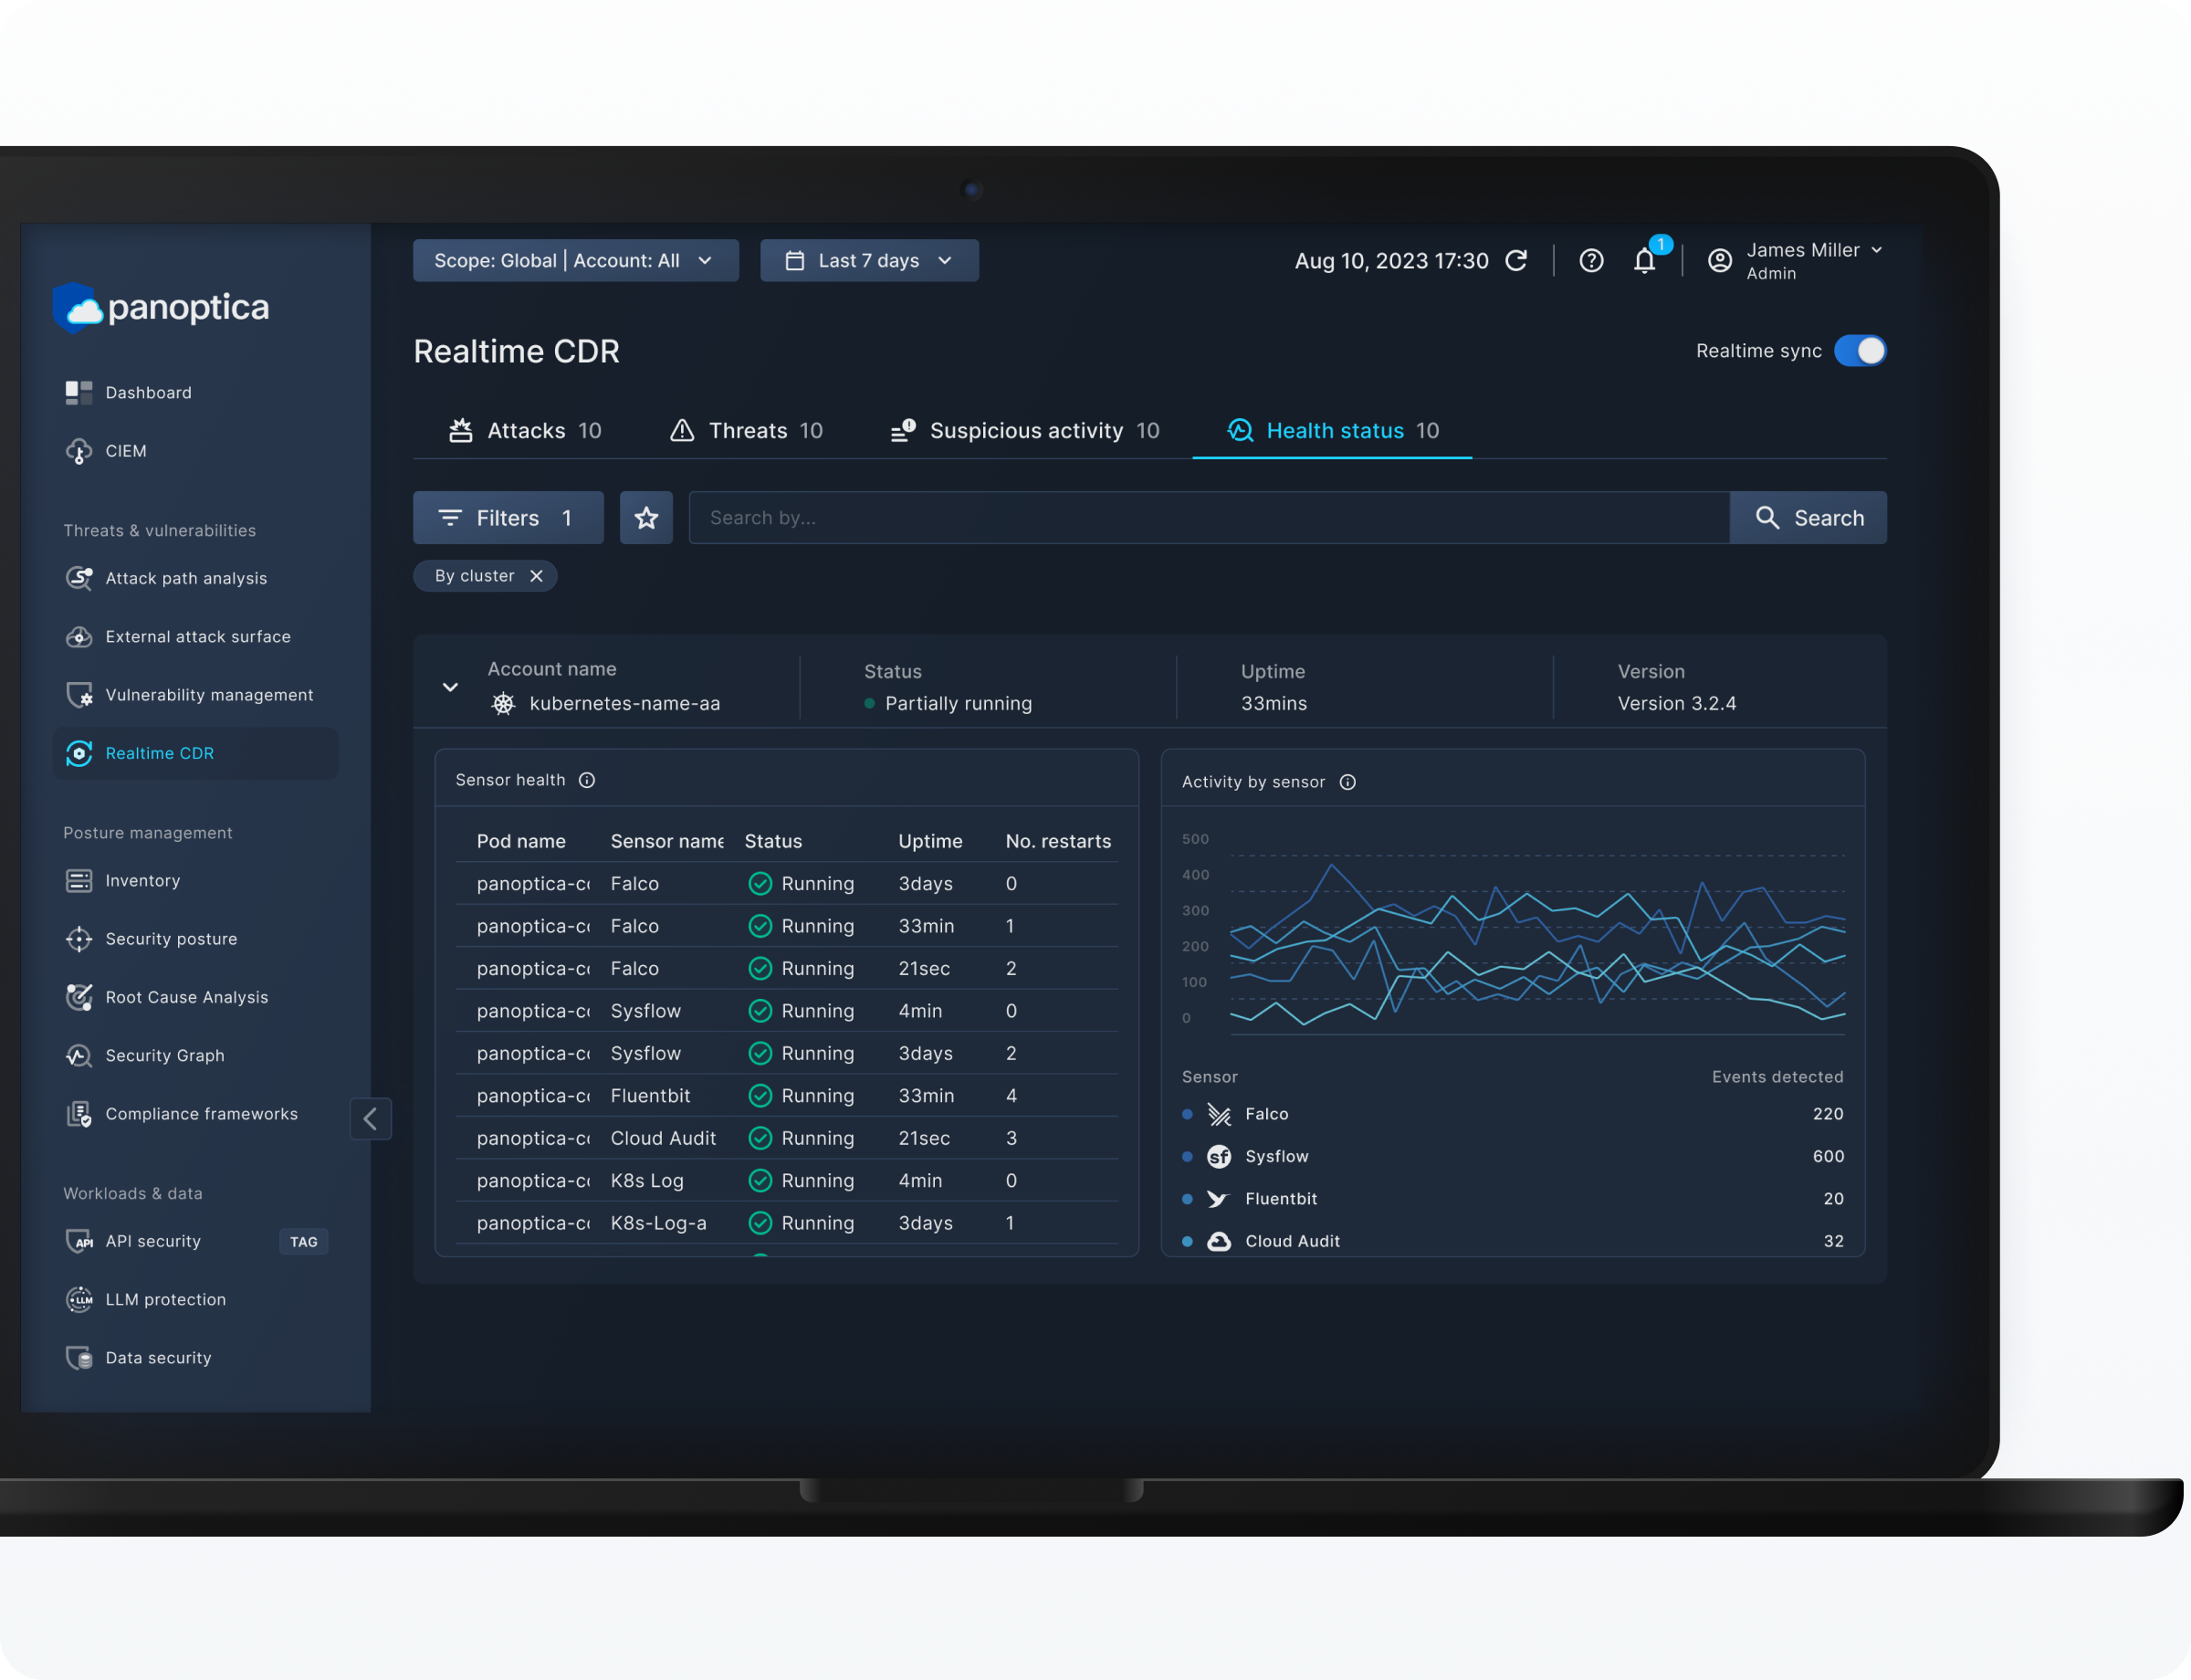Refresh the Aug 10, 2023 timestamp

tap(1517, 261)
